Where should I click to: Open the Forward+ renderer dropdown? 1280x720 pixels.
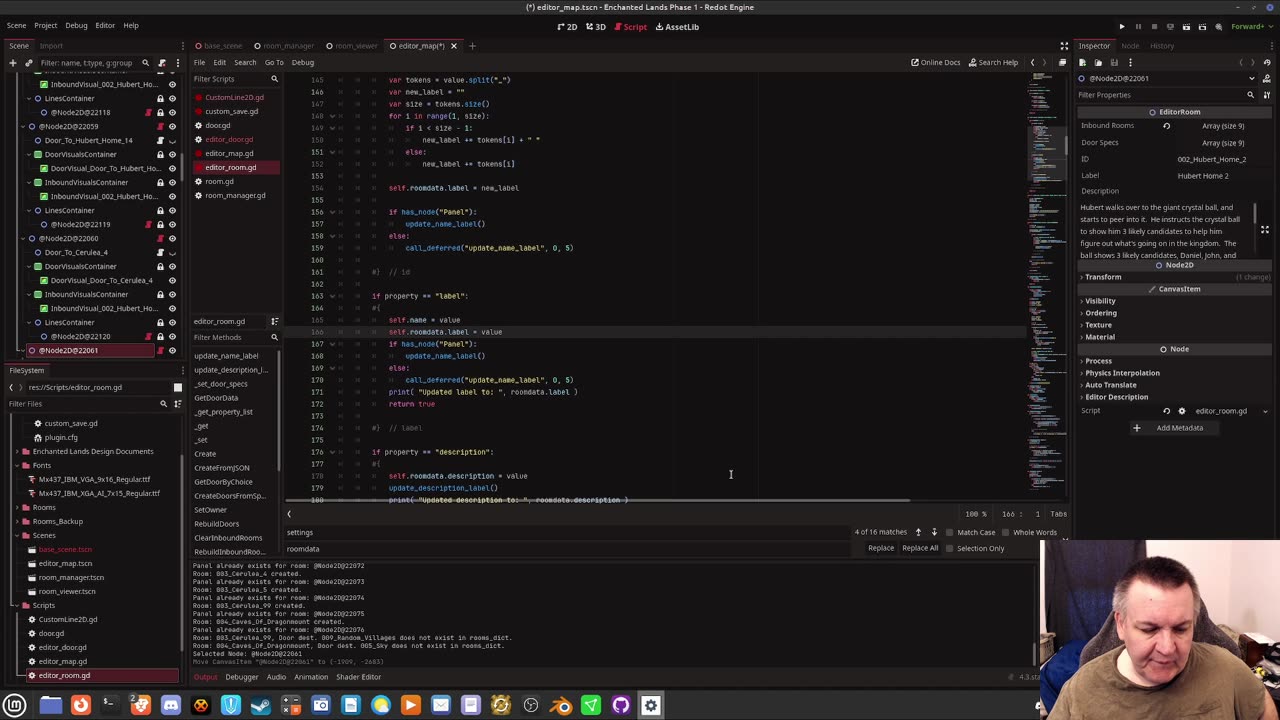(x=1250, y=27)
